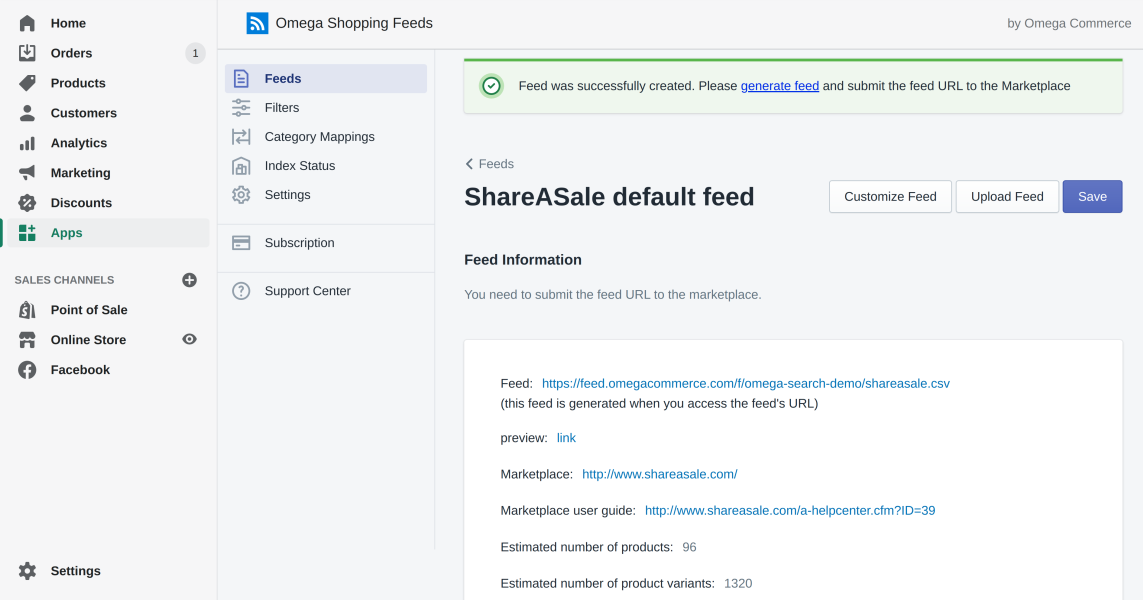This screenshot has height=600, width=1143.
Task: Open the shareasale.csv feed URL
Action: tap(746, 383)
